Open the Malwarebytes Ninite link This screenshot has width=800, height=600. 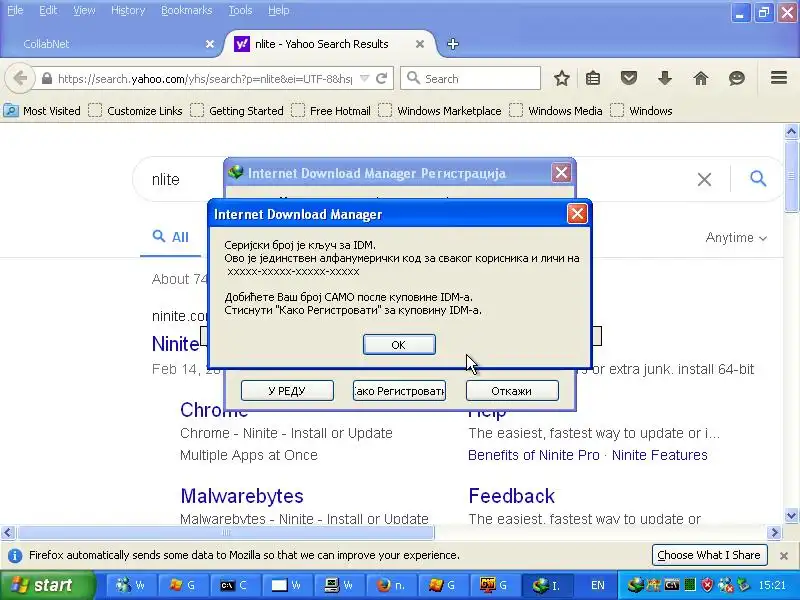click(x=242, y=496)
